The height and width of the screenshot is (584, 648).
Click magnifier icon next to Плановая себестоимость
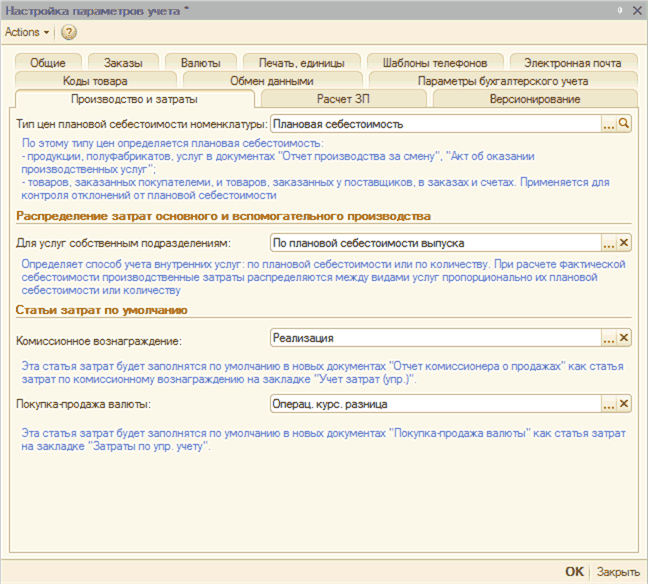625,124
